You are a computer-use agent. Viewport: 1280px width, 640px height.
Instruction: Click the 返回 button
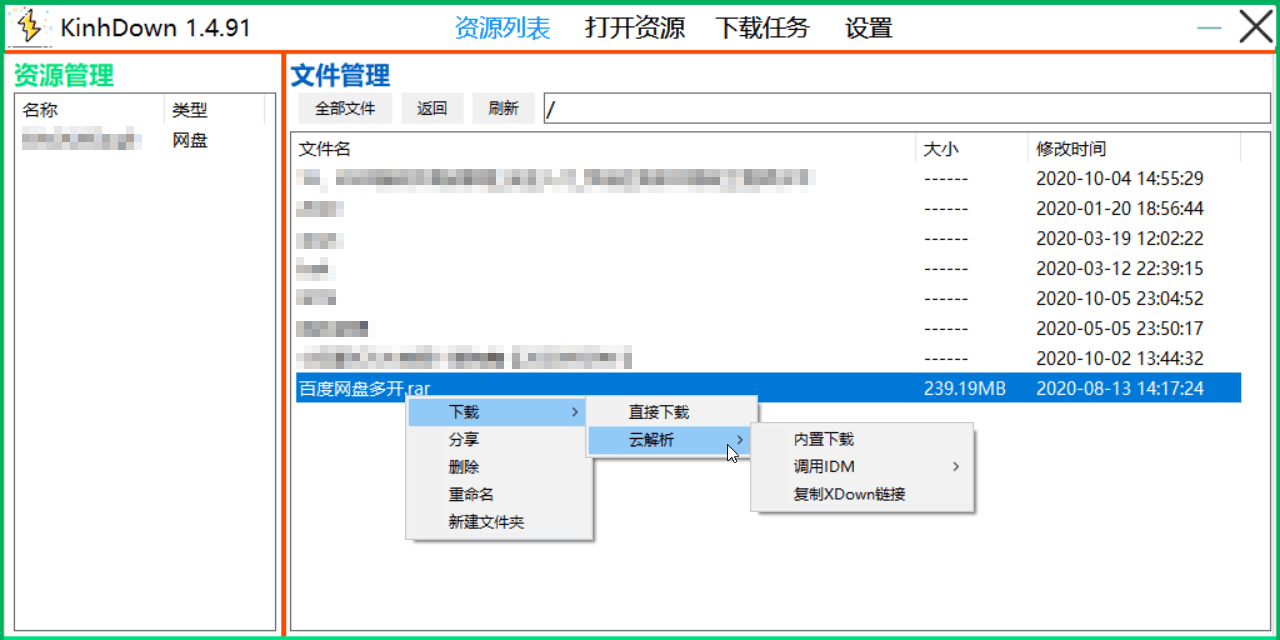(432, 108)
